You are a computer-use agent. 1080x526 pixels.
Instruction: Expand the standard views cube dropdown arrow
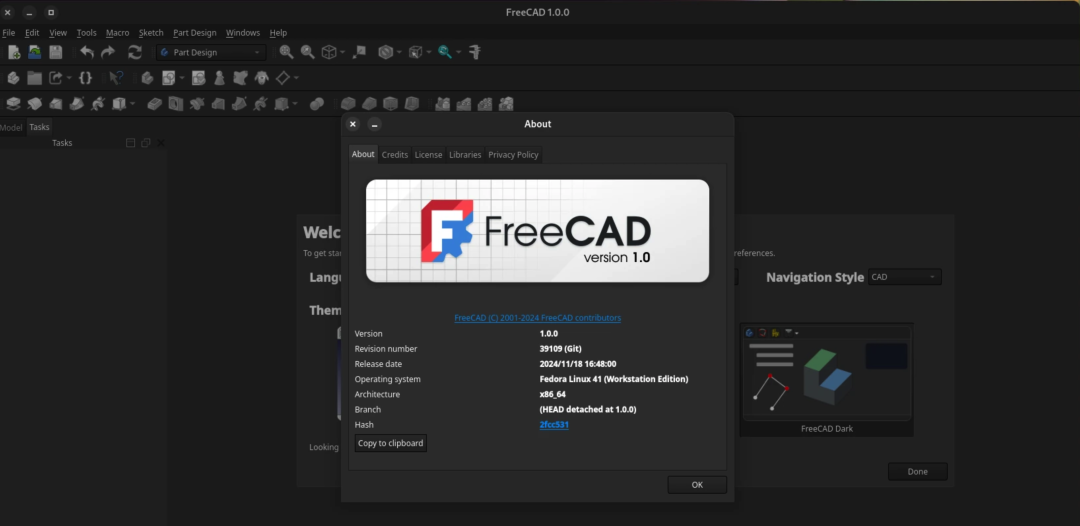pyautogui.click(x=342, y=52)
